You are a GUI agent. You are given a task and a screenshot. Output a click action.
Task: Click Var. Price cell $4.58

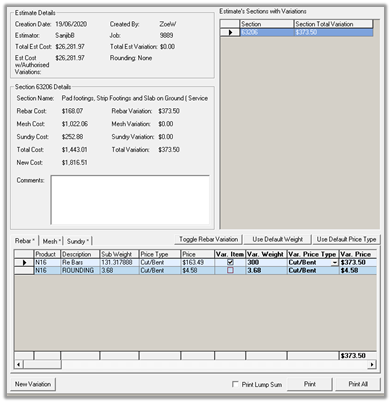(358, 270)
